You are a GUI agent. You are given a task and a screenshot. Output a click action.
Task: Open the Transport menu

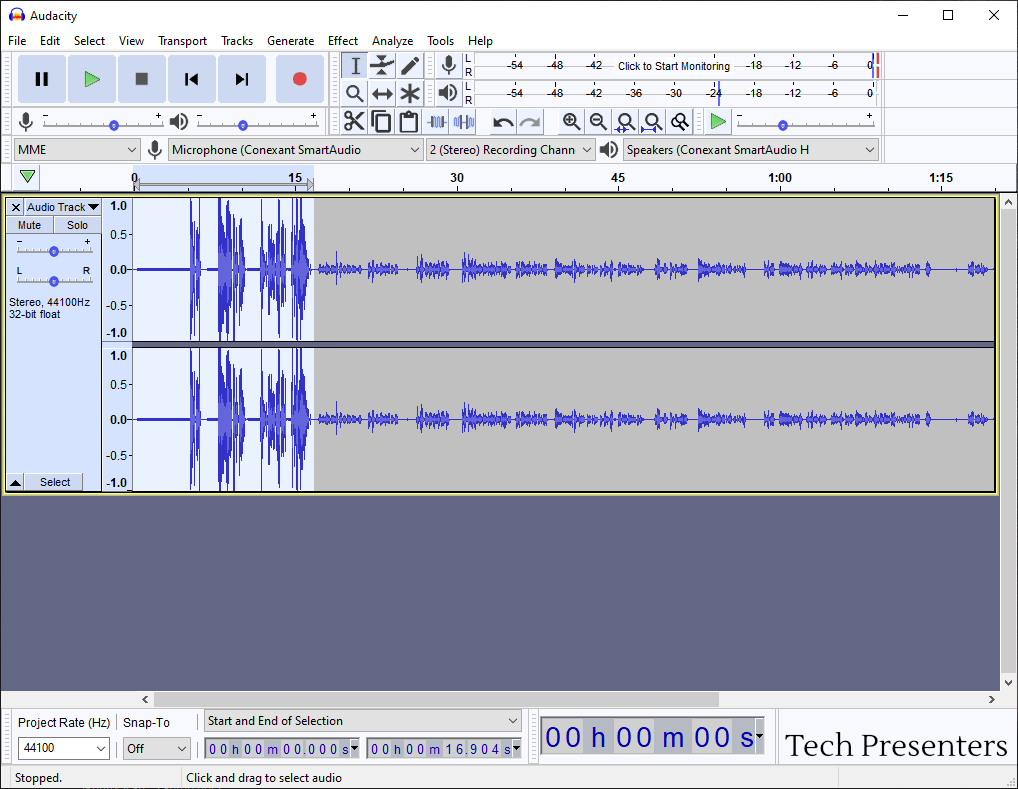tap(182, 41)
